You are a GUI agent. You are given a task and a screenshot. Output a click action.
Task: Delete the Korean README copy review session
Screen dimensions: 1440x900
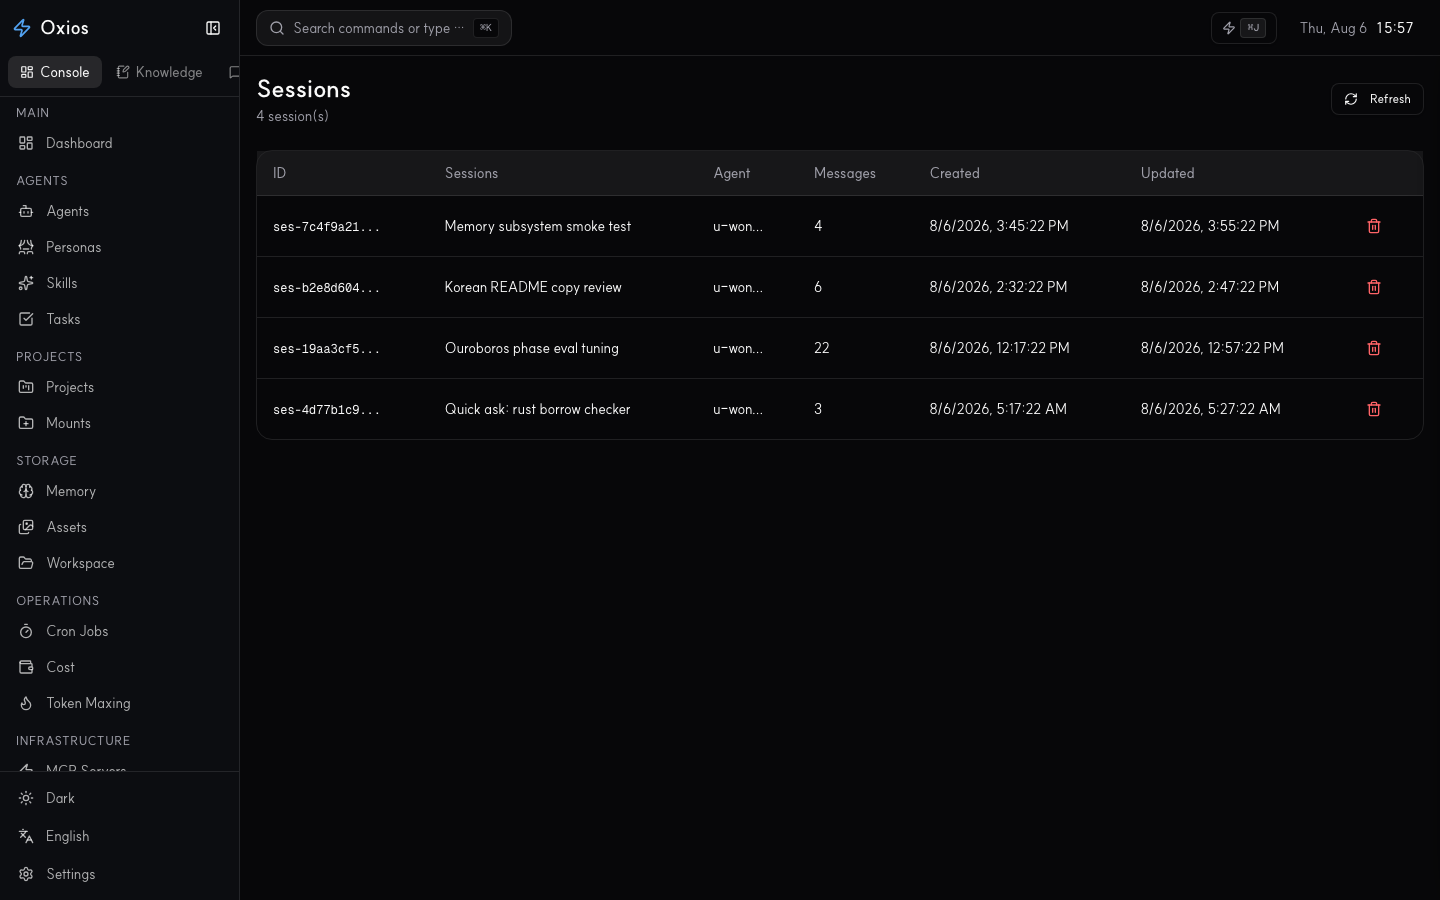pos(1374,287)
